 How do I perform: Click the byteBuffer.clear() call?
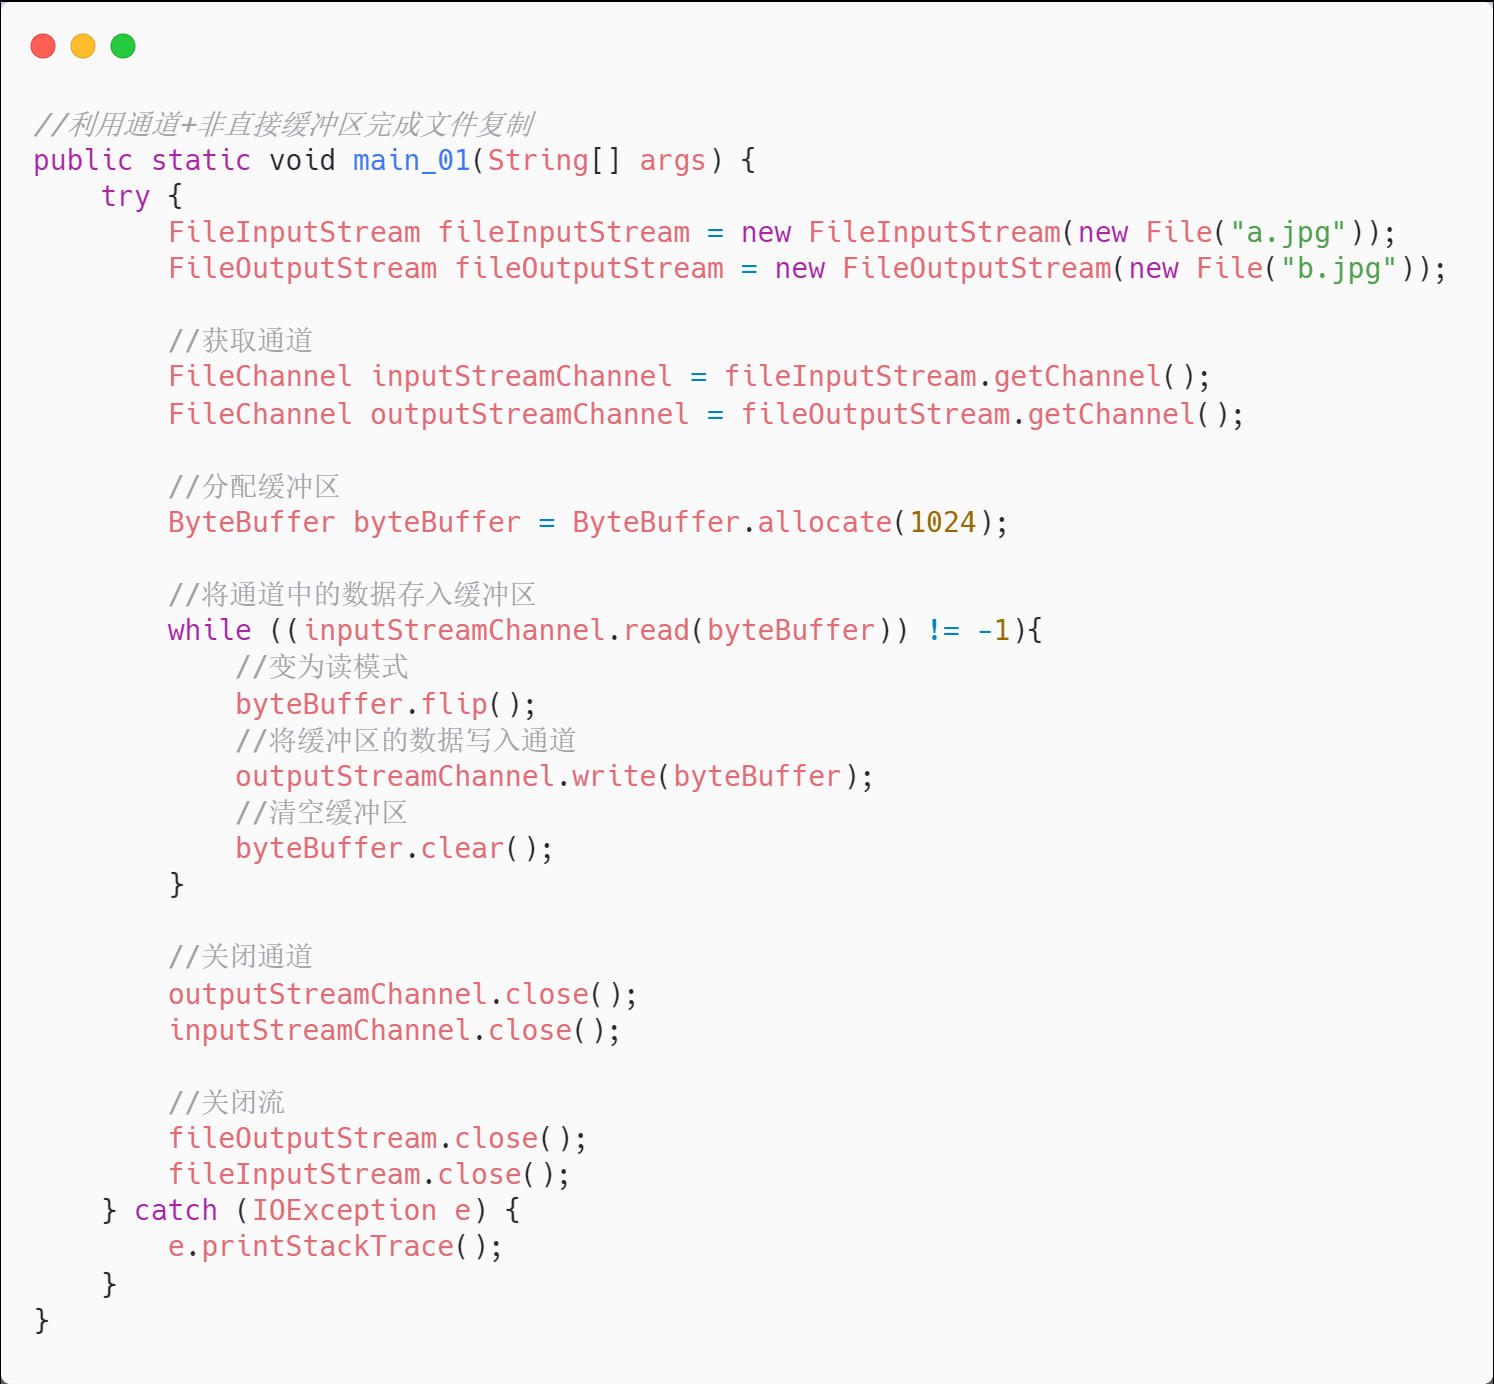point(393,848)
